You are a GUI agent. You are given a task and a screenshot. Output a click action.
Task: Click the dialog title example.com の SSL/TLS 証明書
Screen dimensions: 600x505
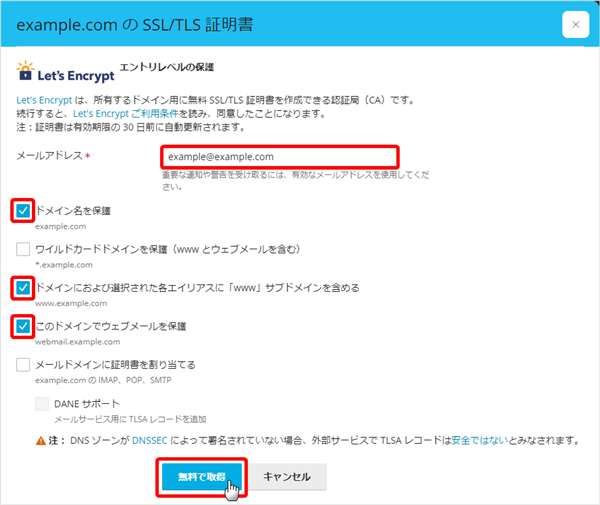[x=135, y=25]
